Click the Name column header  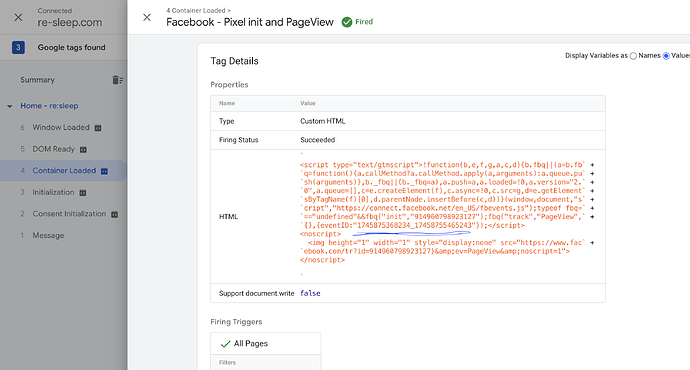227,103
